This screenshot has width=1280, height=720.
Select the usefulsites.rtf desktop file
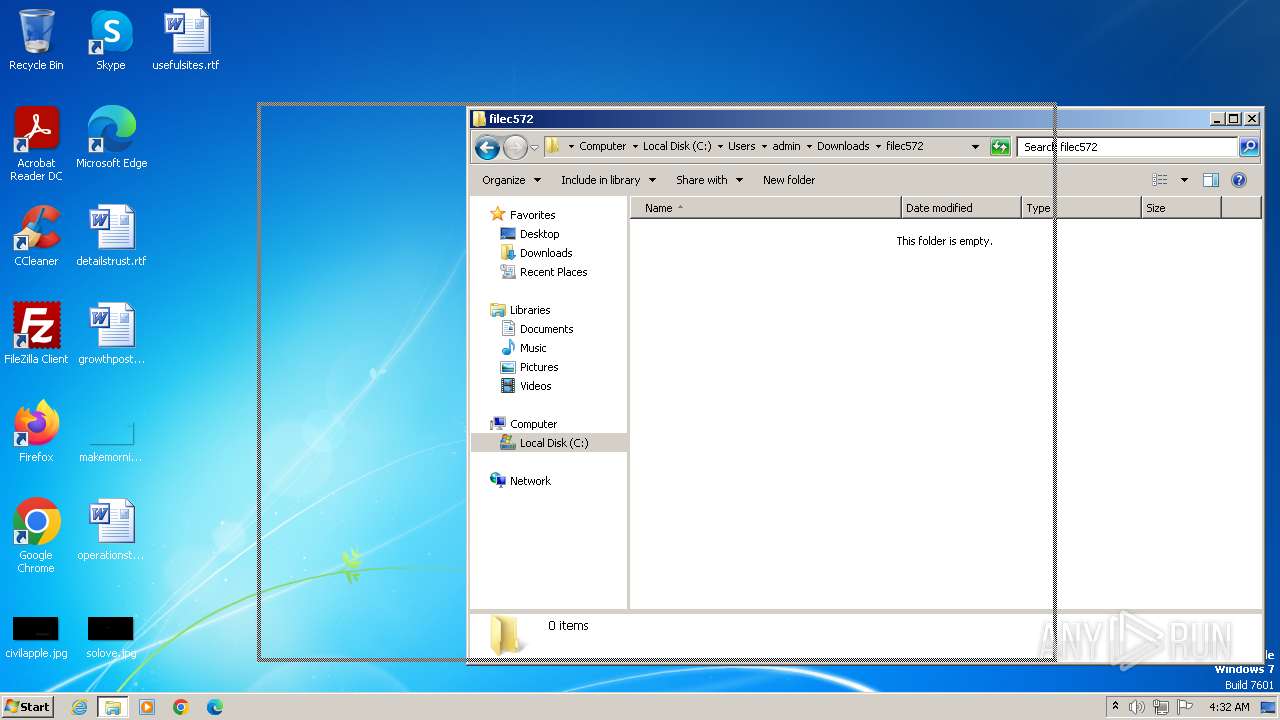[186, 40]
